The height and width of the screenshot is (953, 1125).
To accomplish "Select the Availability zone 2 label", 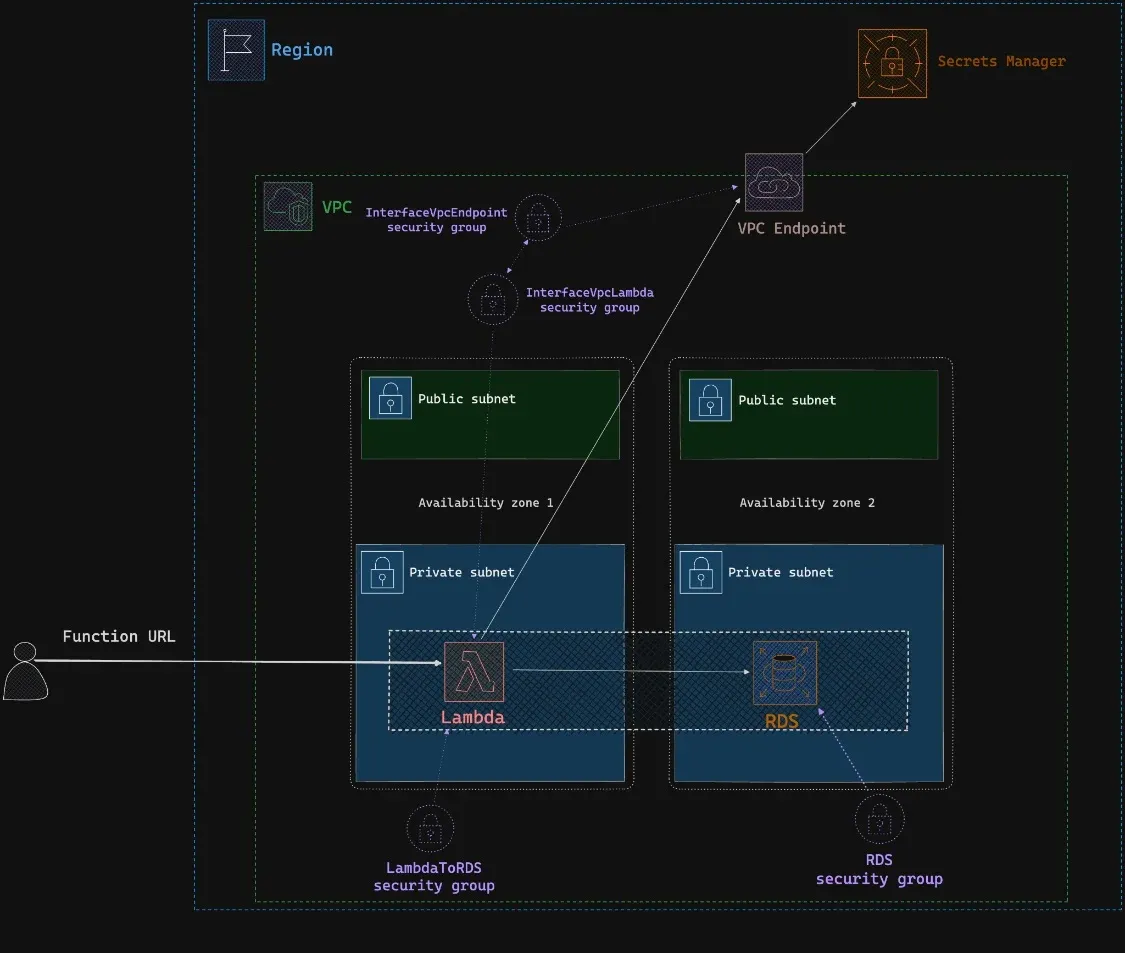I will tap(806, 503).
